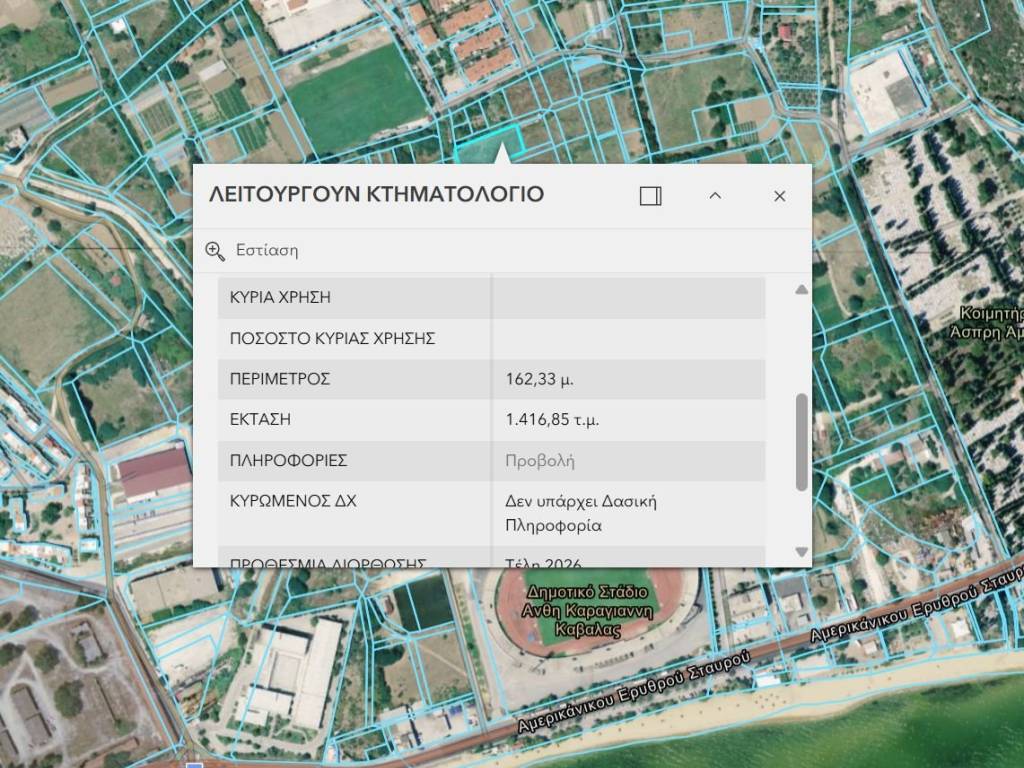Click the attribute table scroll up arrow

[x=801, y=290]
